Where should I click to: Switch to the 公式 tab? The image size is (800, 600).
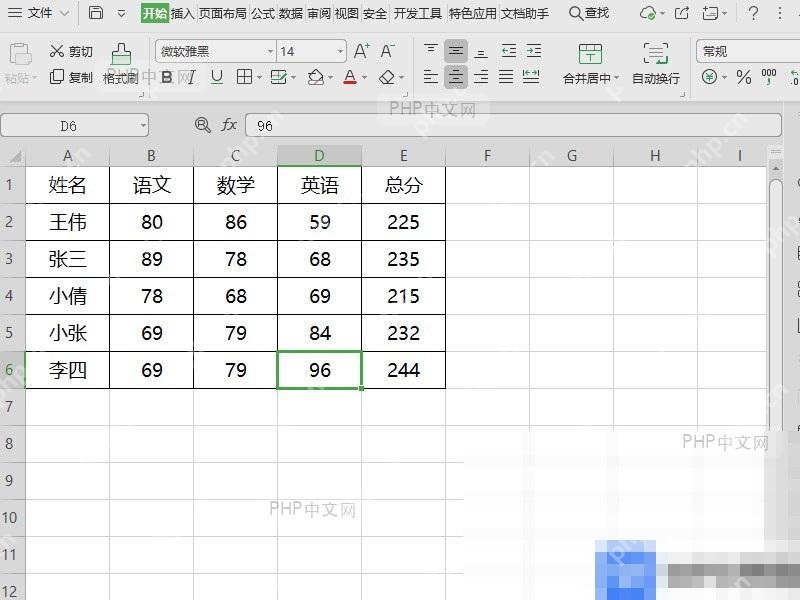(263, 13)
